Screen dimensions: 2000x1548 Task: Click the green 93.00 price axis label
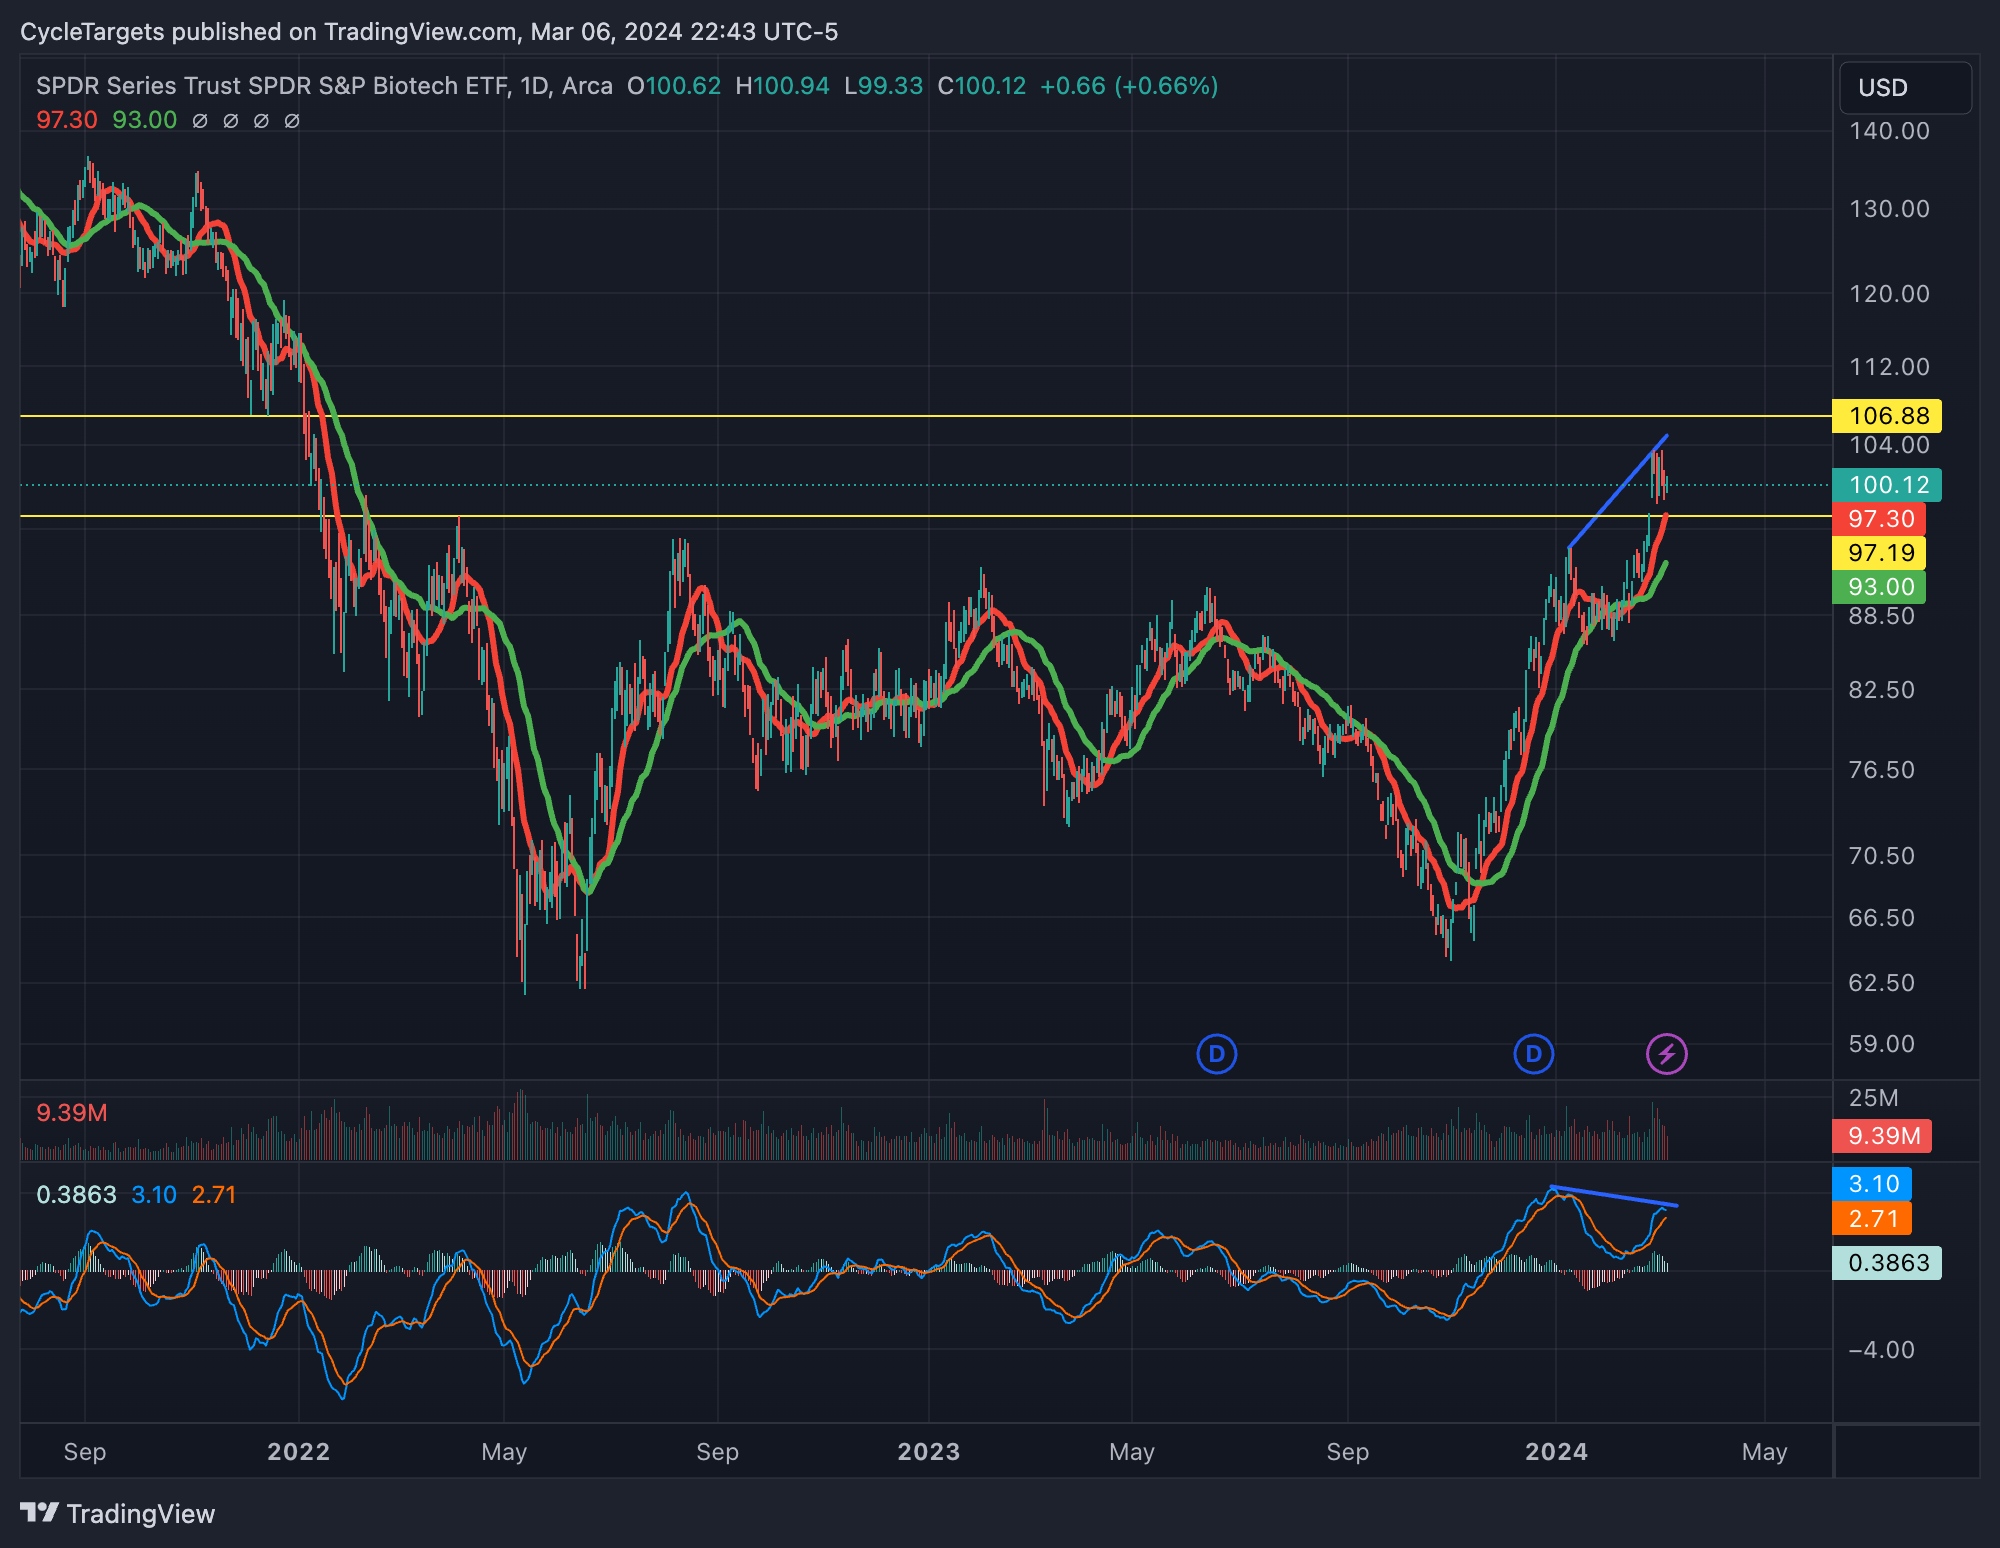click(1878, 587)
